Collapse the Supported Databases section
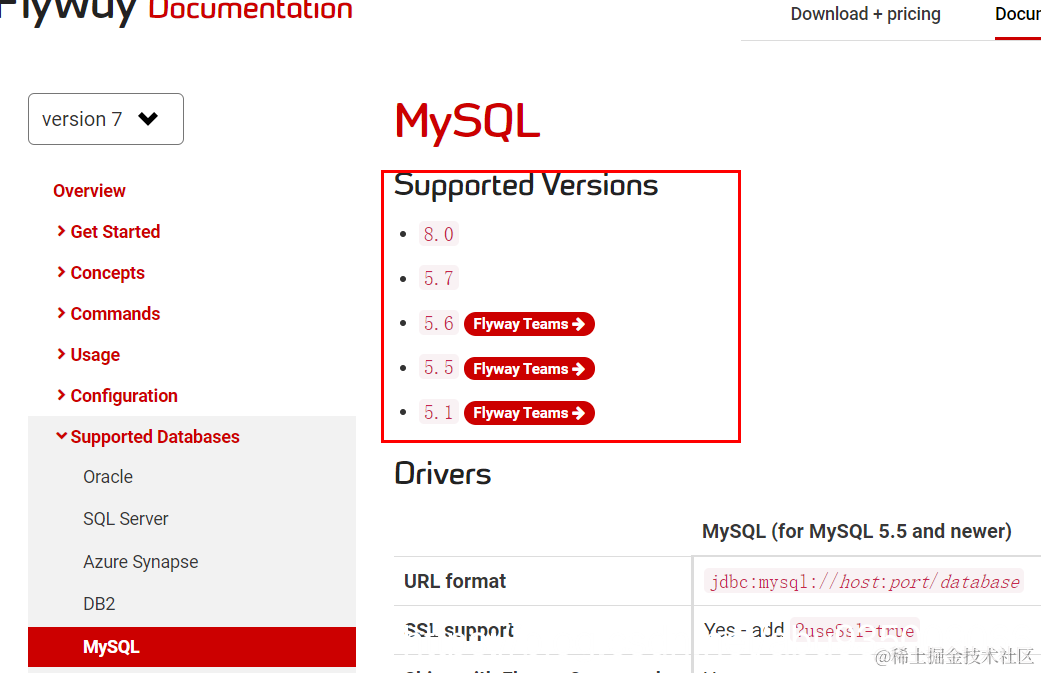The image size is (1041, 673). click(148, 437)
